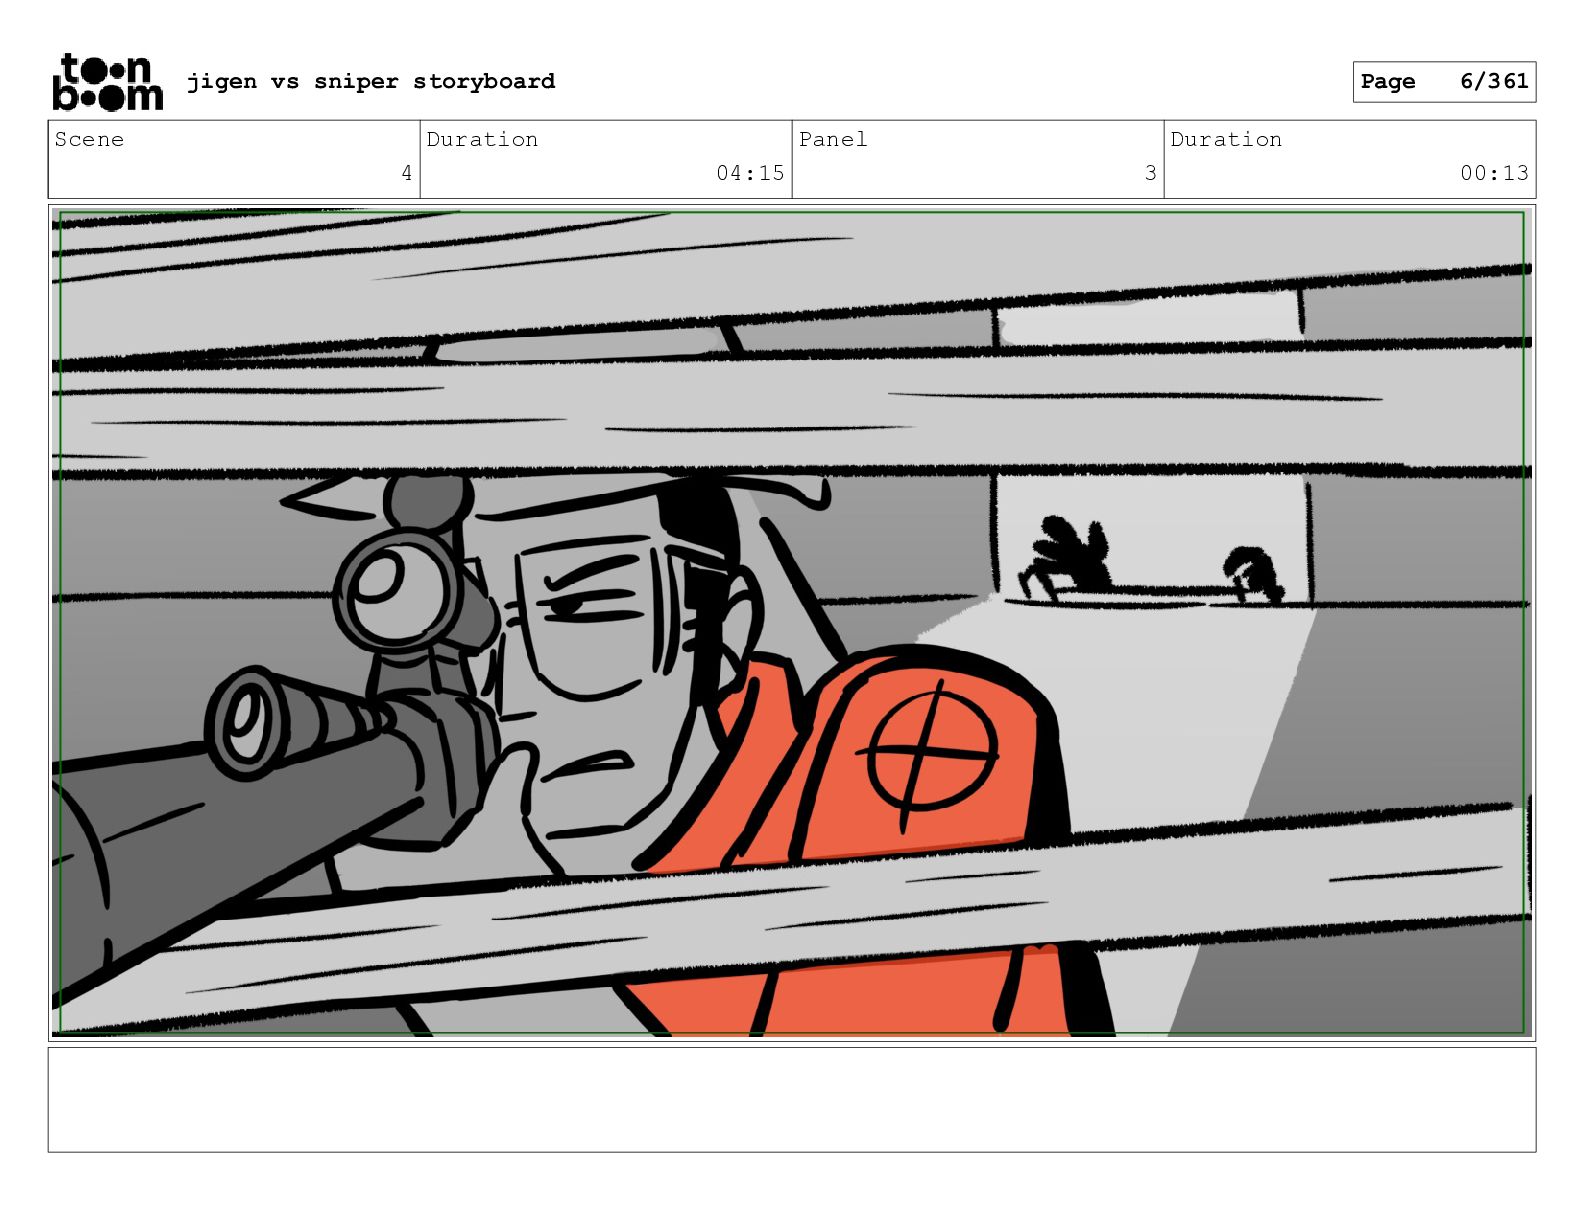Click the Duration label above 00:13
Viewport: 1584px width, 1224px height.
pyautogui.click(x=1226, y=139)
